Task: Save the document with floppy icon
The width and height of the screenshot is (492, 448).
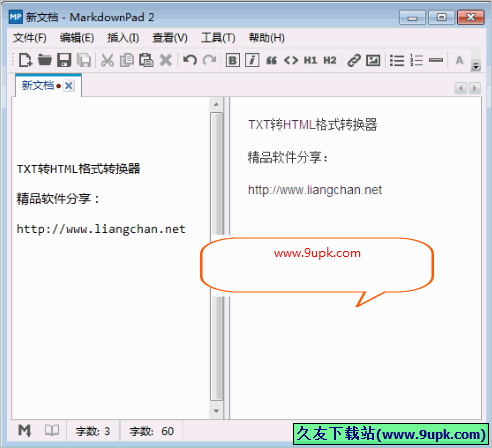Action: point(64,60)
